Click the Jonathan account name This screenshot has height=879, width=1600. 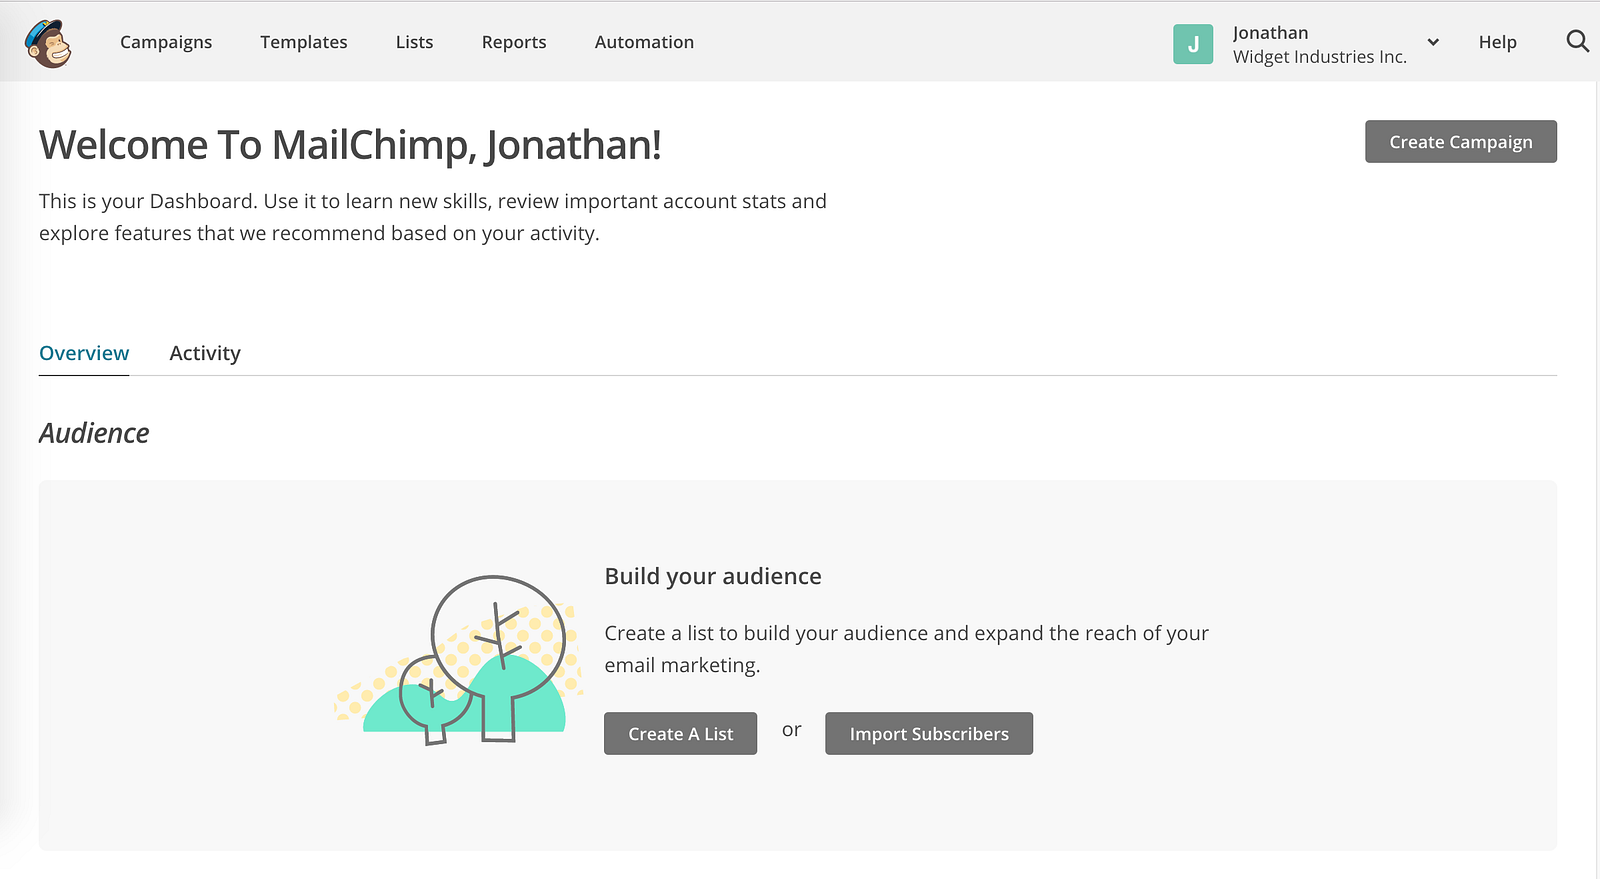point(1270,33)
